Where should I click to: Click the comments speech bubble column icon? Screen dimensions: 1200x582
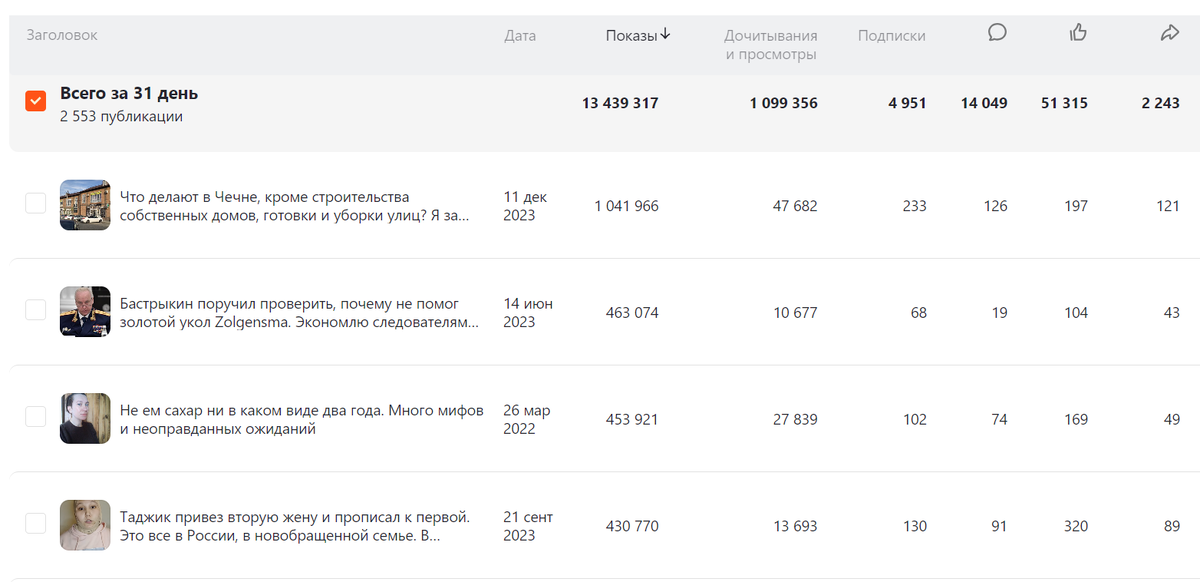[997, 33]
